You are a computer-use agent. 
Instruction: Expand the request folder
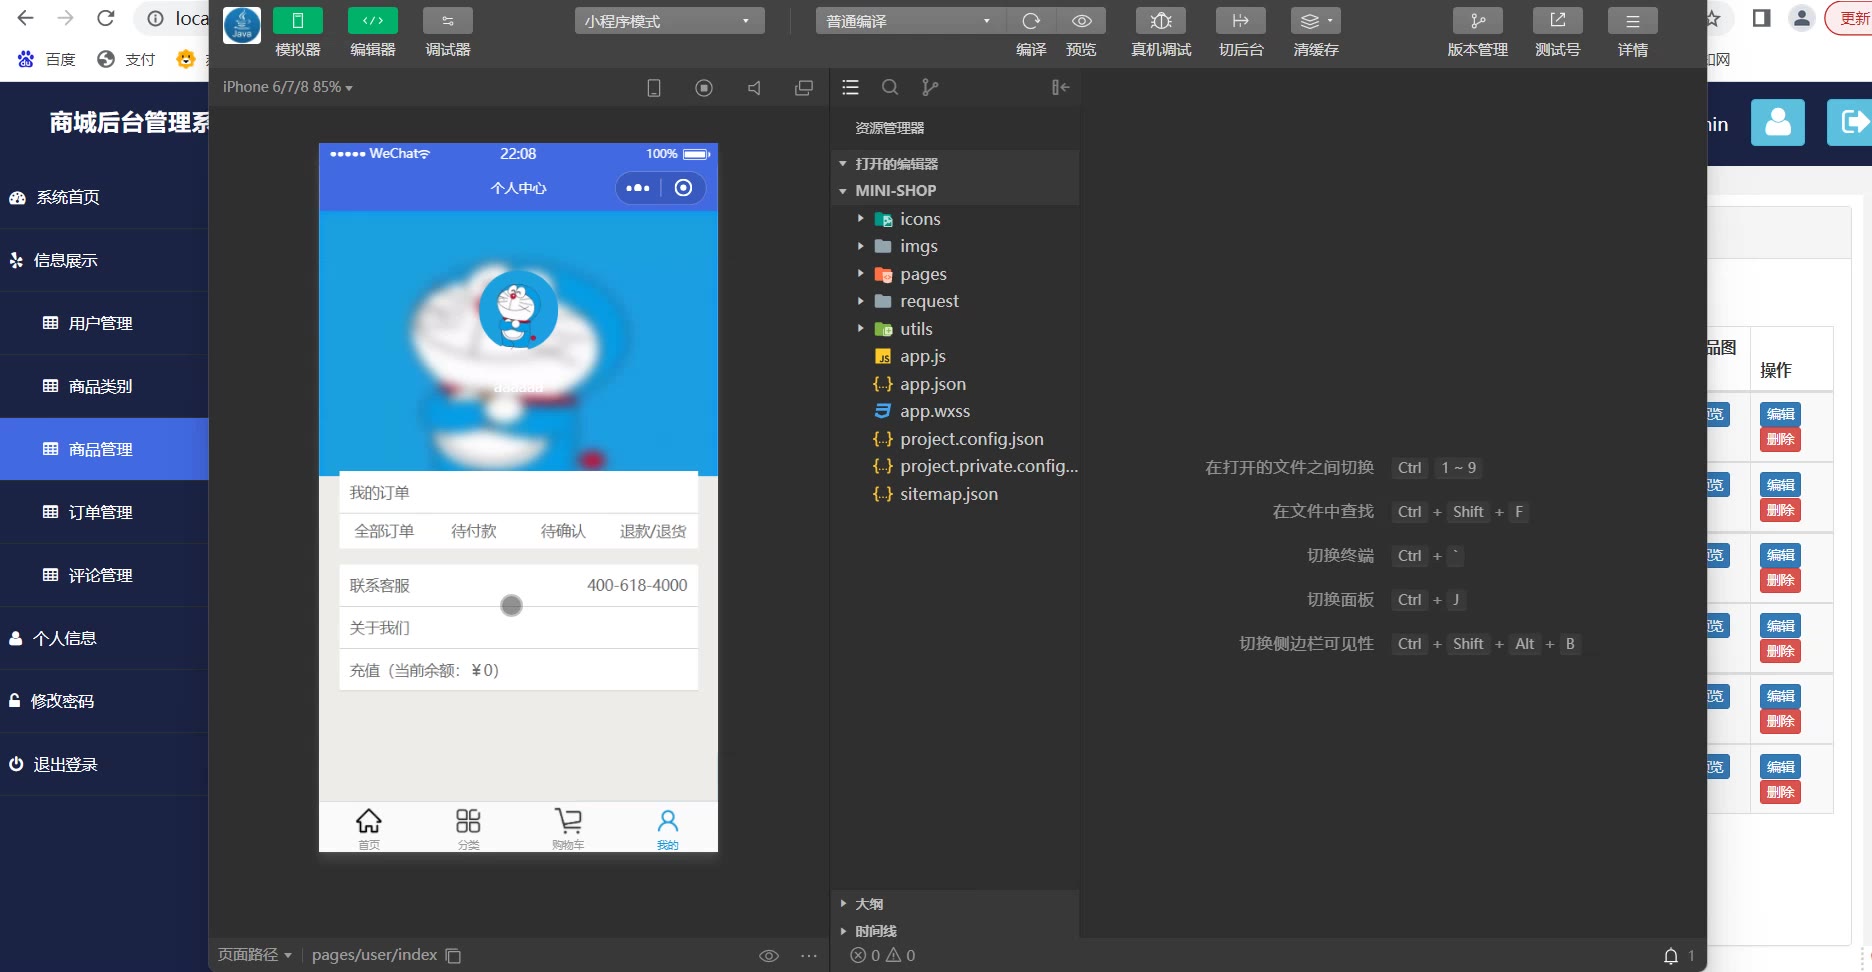[x=955, y=301]
